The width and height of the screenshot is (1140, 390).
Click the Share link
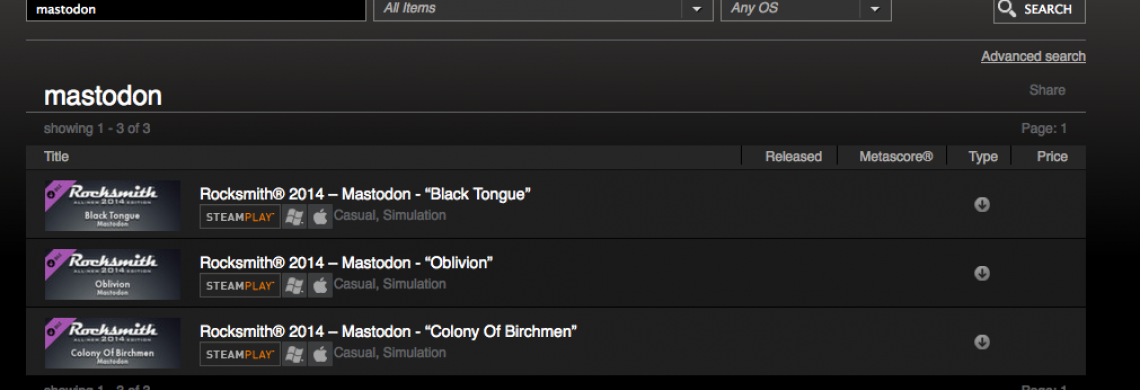pos(1047,90)
